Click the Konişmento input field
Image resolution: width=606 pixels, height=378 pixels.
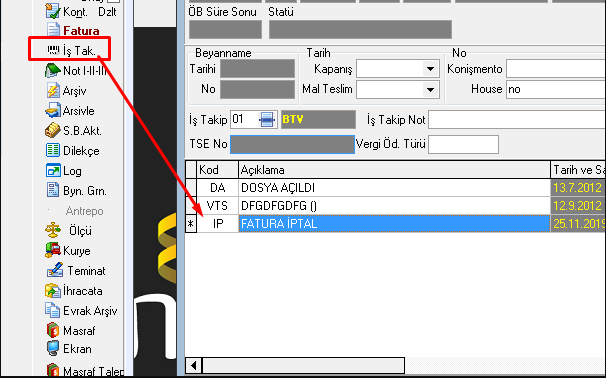556,69
